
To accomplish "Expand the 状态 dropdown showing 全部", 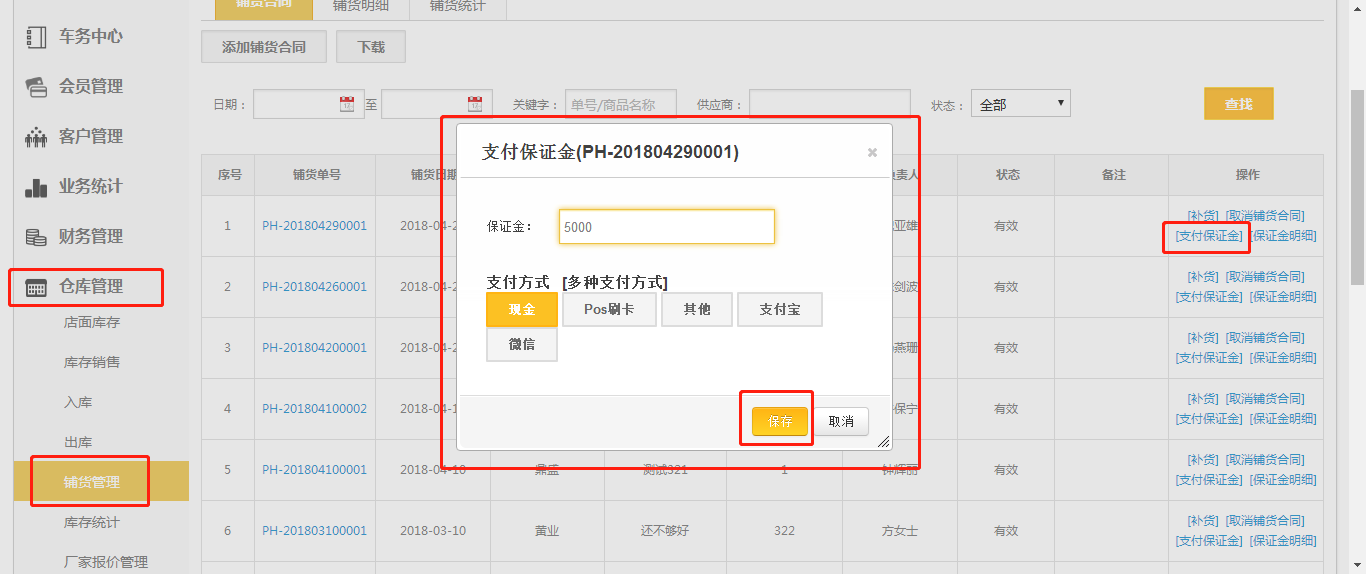I will click(x=1020, y=104).
